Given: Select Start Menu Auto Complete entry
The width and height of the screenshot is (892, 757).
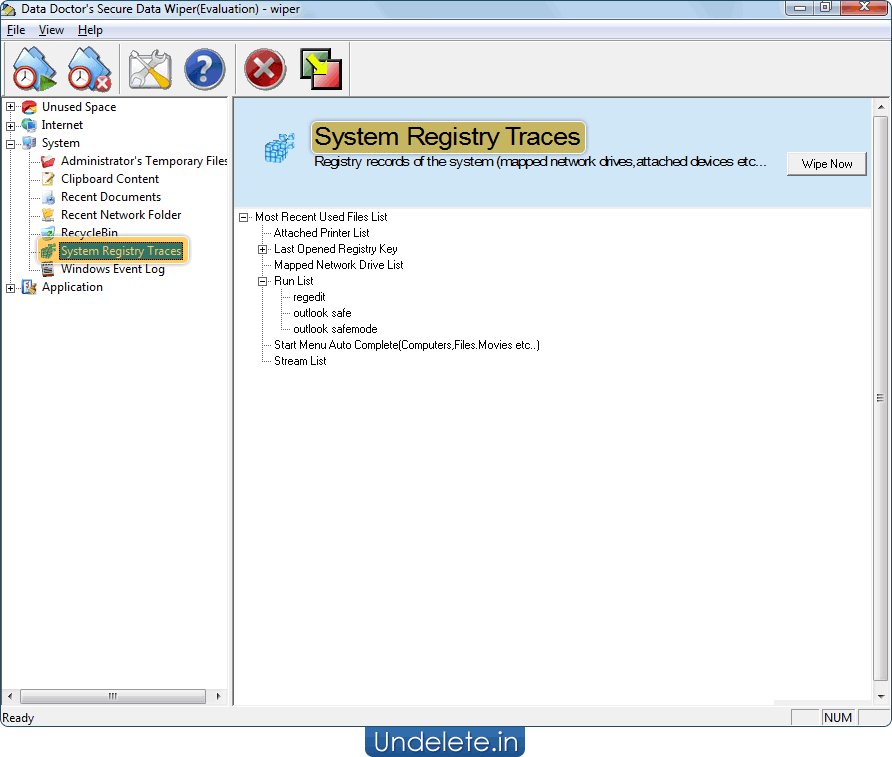Looking at the screenshot, I should coord(407,345).
